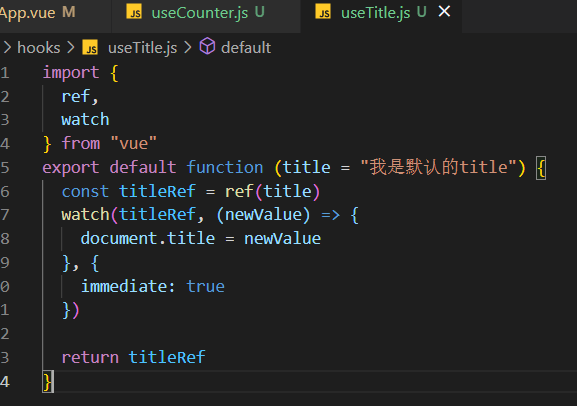Click the JS icon on useCounter.js tab
The image size is (577, 406).
click(x=134, y=12)
